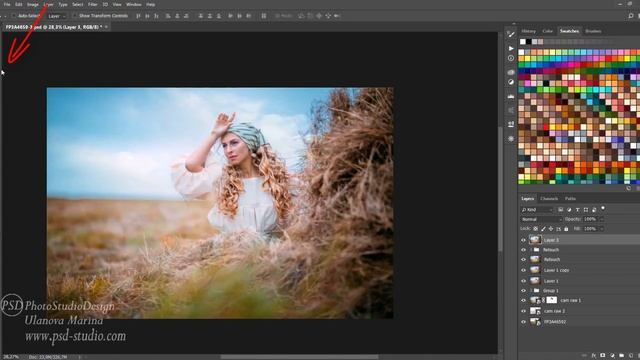Viewport: 640px width, 360px height.
Task: Select the cam raw 2 layer name
Action: tap(554, 311)
